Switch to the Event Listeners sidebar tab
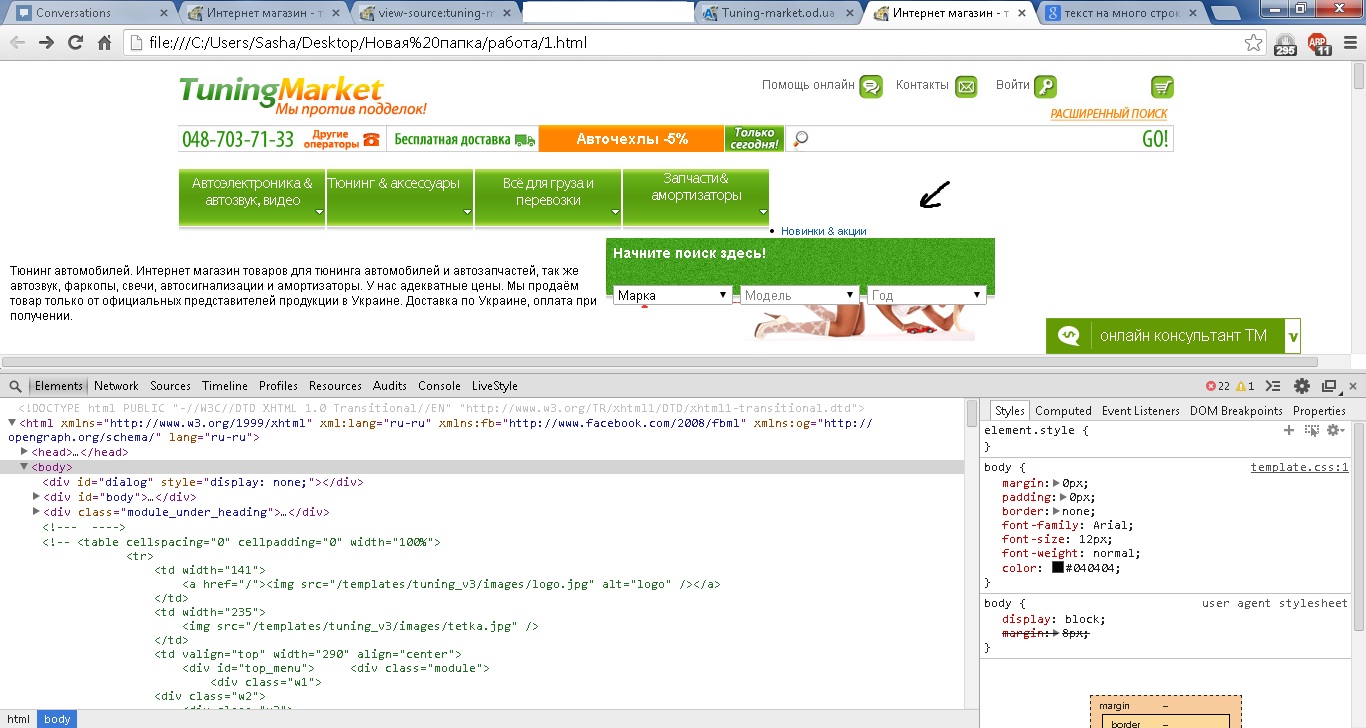The image size is (1366, 728). [1141, 411]
